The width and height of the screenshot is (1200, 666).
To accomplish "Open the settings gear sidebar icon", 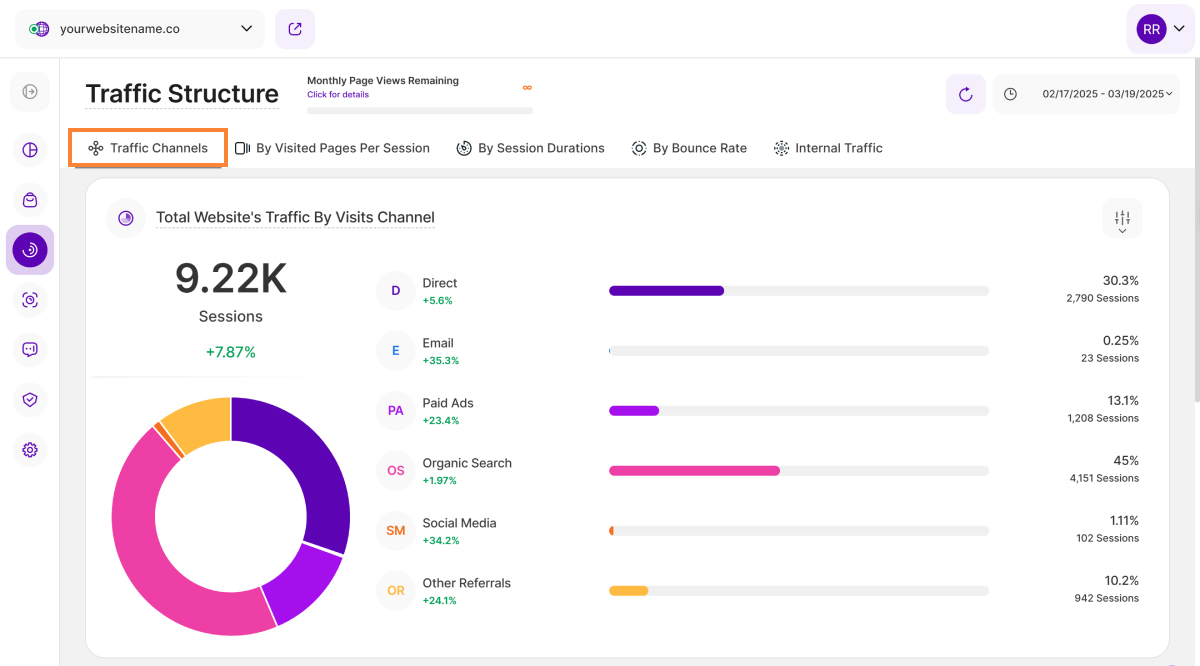I will (30, 450).
